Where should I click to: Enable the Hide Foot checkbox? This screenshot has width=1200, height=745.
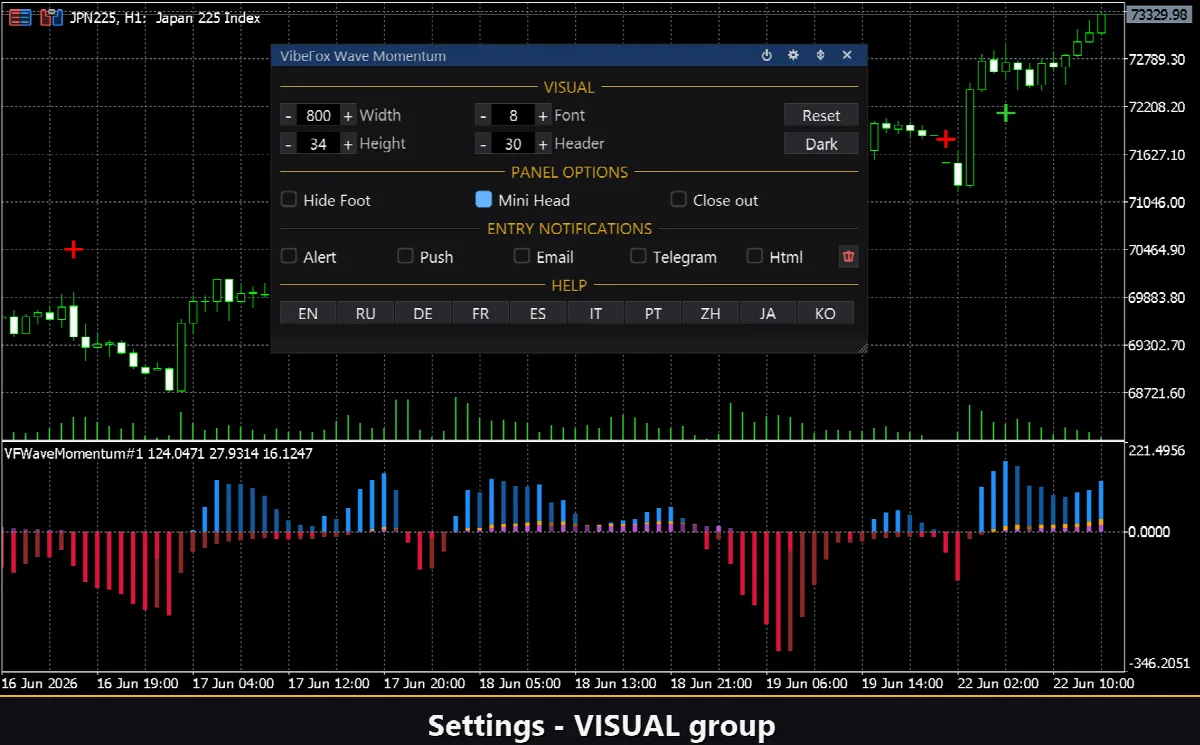pyautogui.click(x=288, y=200)
